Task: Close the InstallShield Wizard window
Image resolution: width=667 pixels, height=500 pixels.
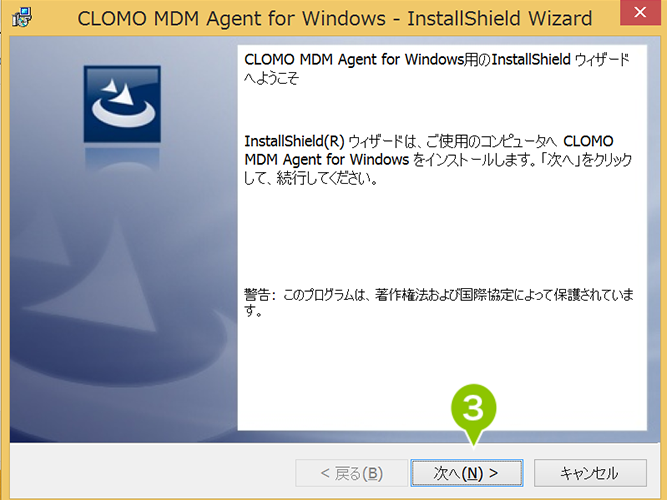Action: pyautogui.click(x=640, y=12)
